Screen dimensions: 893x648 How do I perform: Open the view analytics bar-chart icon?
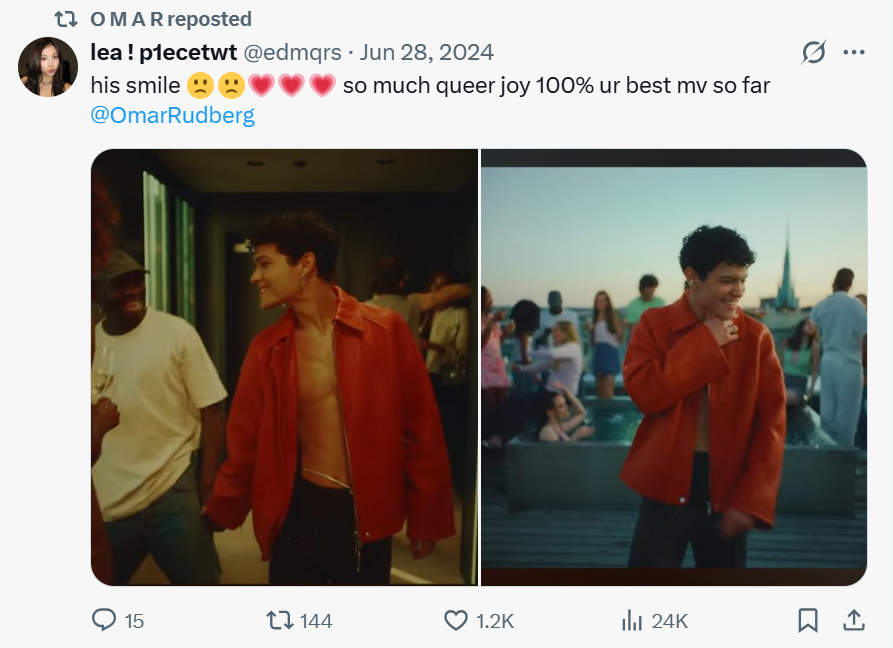[x=632, y=621]
